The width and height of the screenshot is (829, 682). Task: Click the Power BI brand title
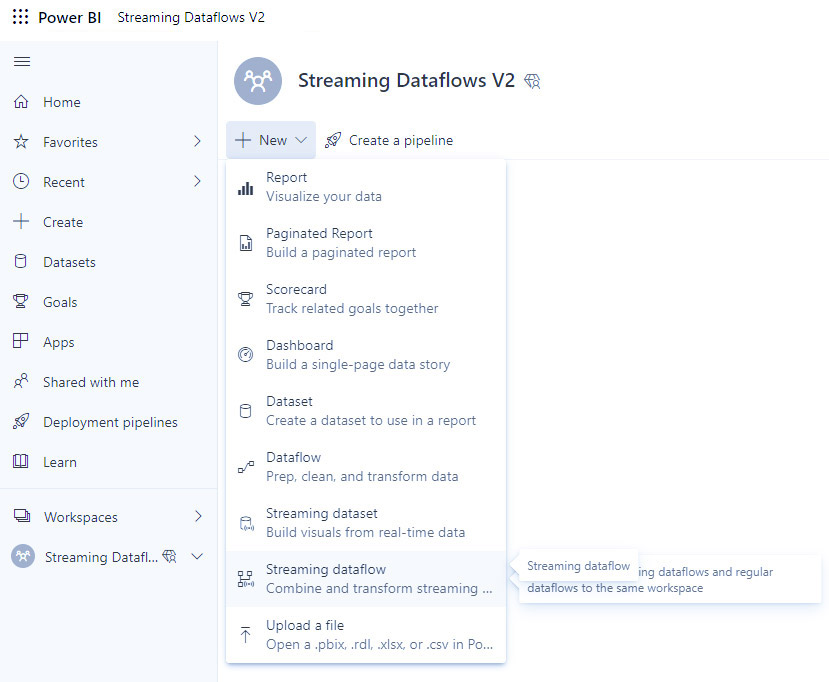tap(69, 17)
